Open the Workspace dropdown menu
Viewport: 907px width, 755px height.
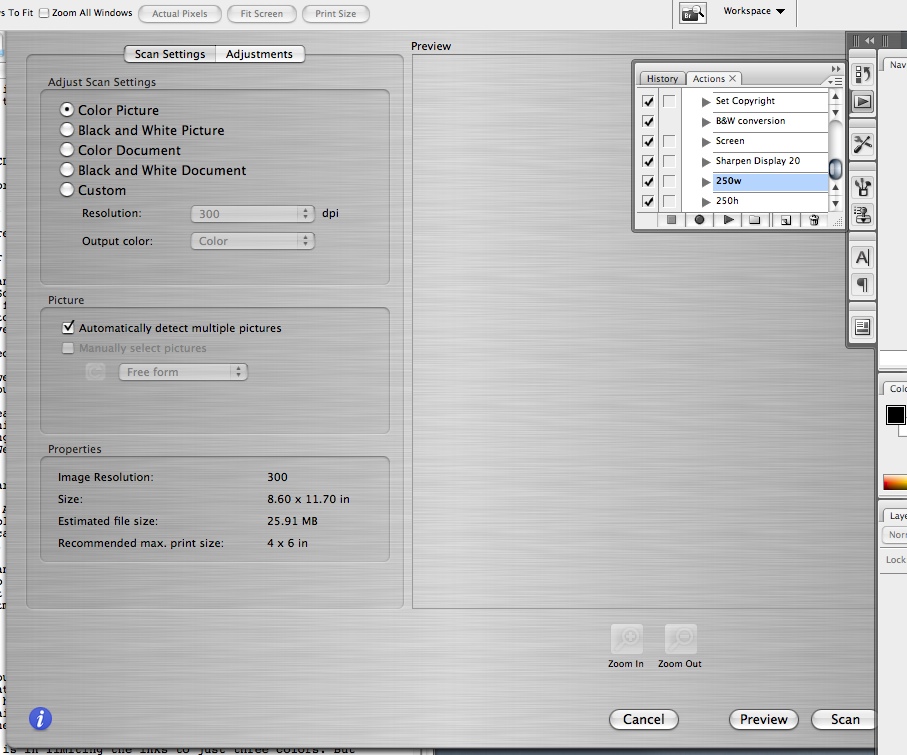(754, 12)
